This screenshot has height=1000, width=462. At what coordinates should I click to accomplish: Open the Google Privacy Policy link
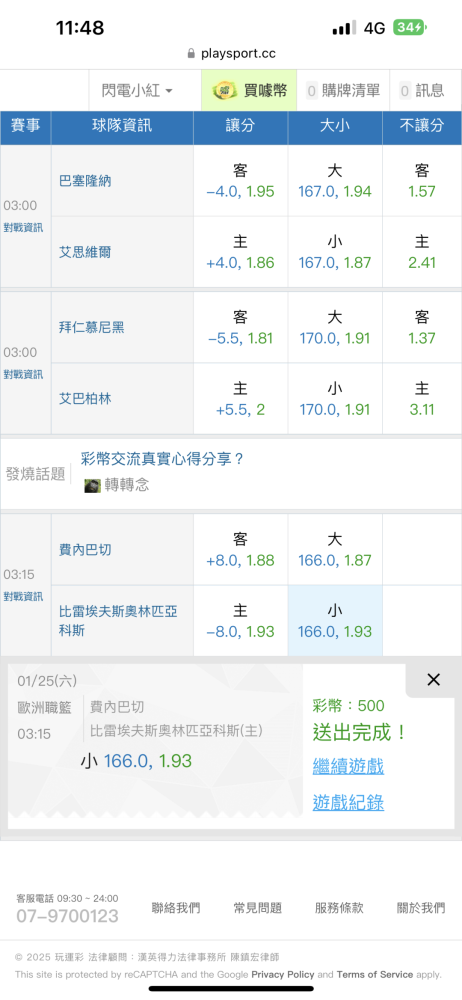click(x=283, y=974)
